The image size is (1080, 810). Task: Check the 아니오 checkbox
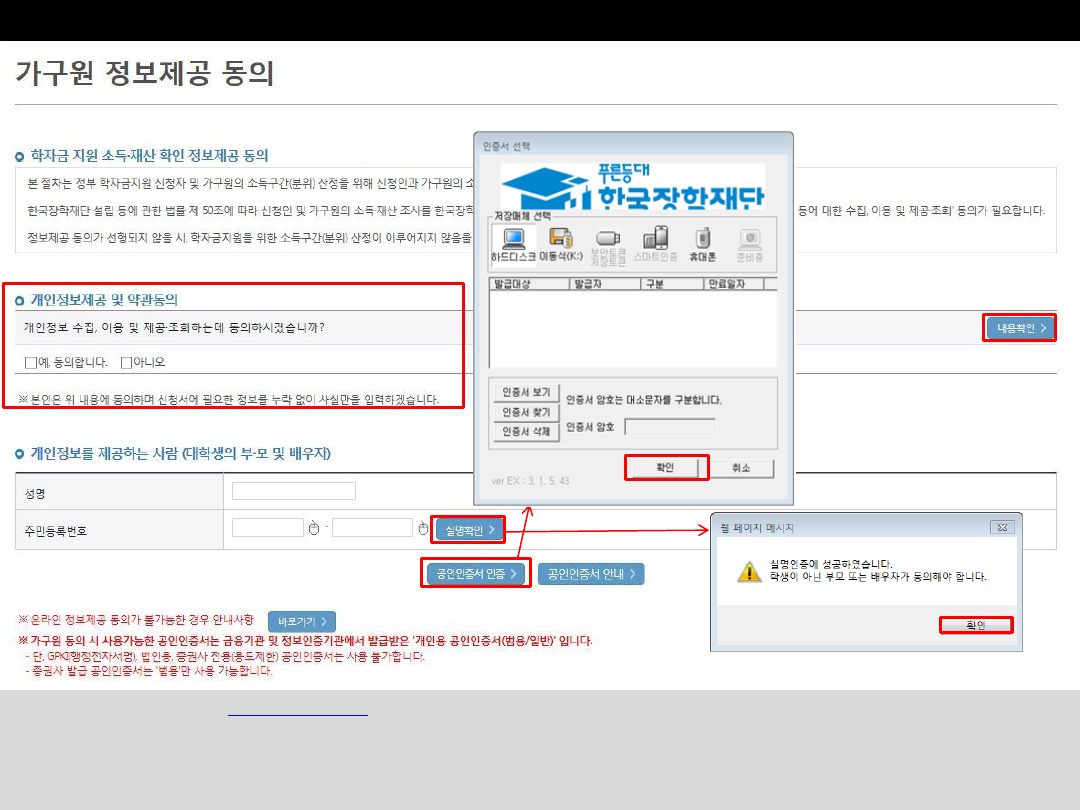click(127, 362)
